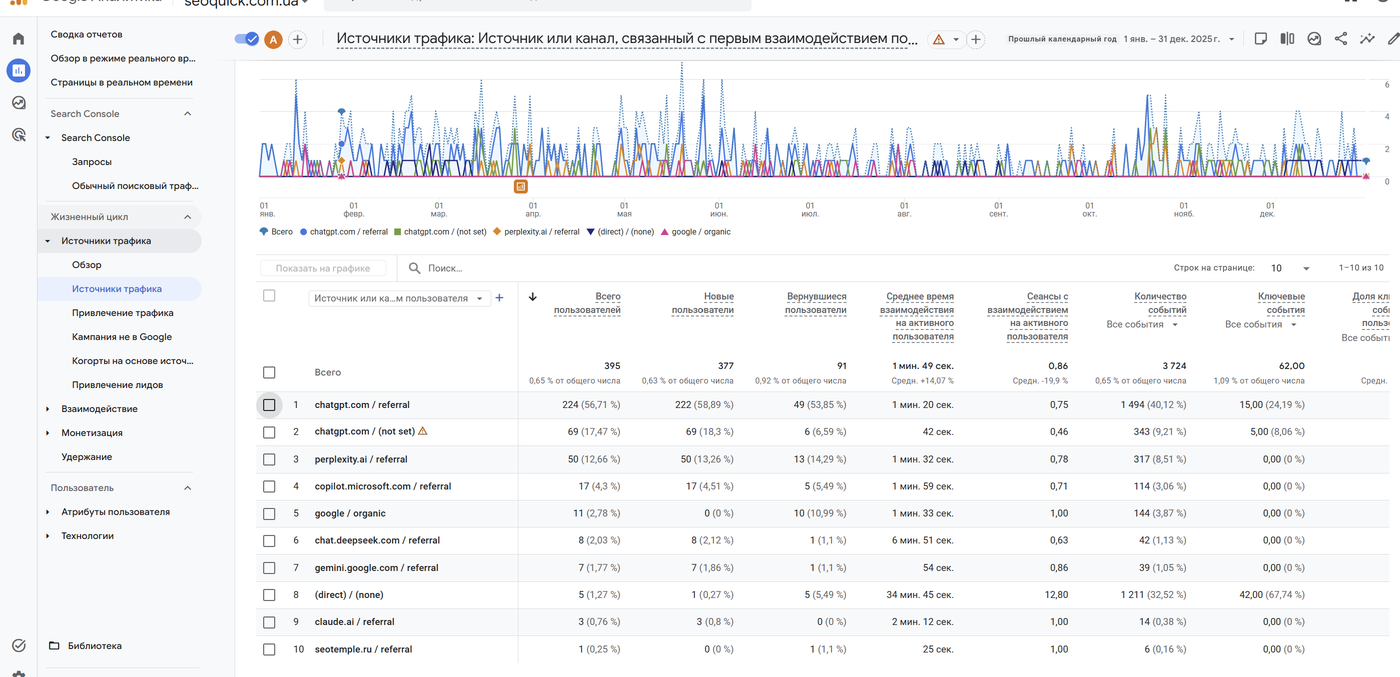The width and height of the screenshot is (1400, 677).
Task: Check the Всего totals row checkbox
Action: pyautogui.click(x=269, y=372)
